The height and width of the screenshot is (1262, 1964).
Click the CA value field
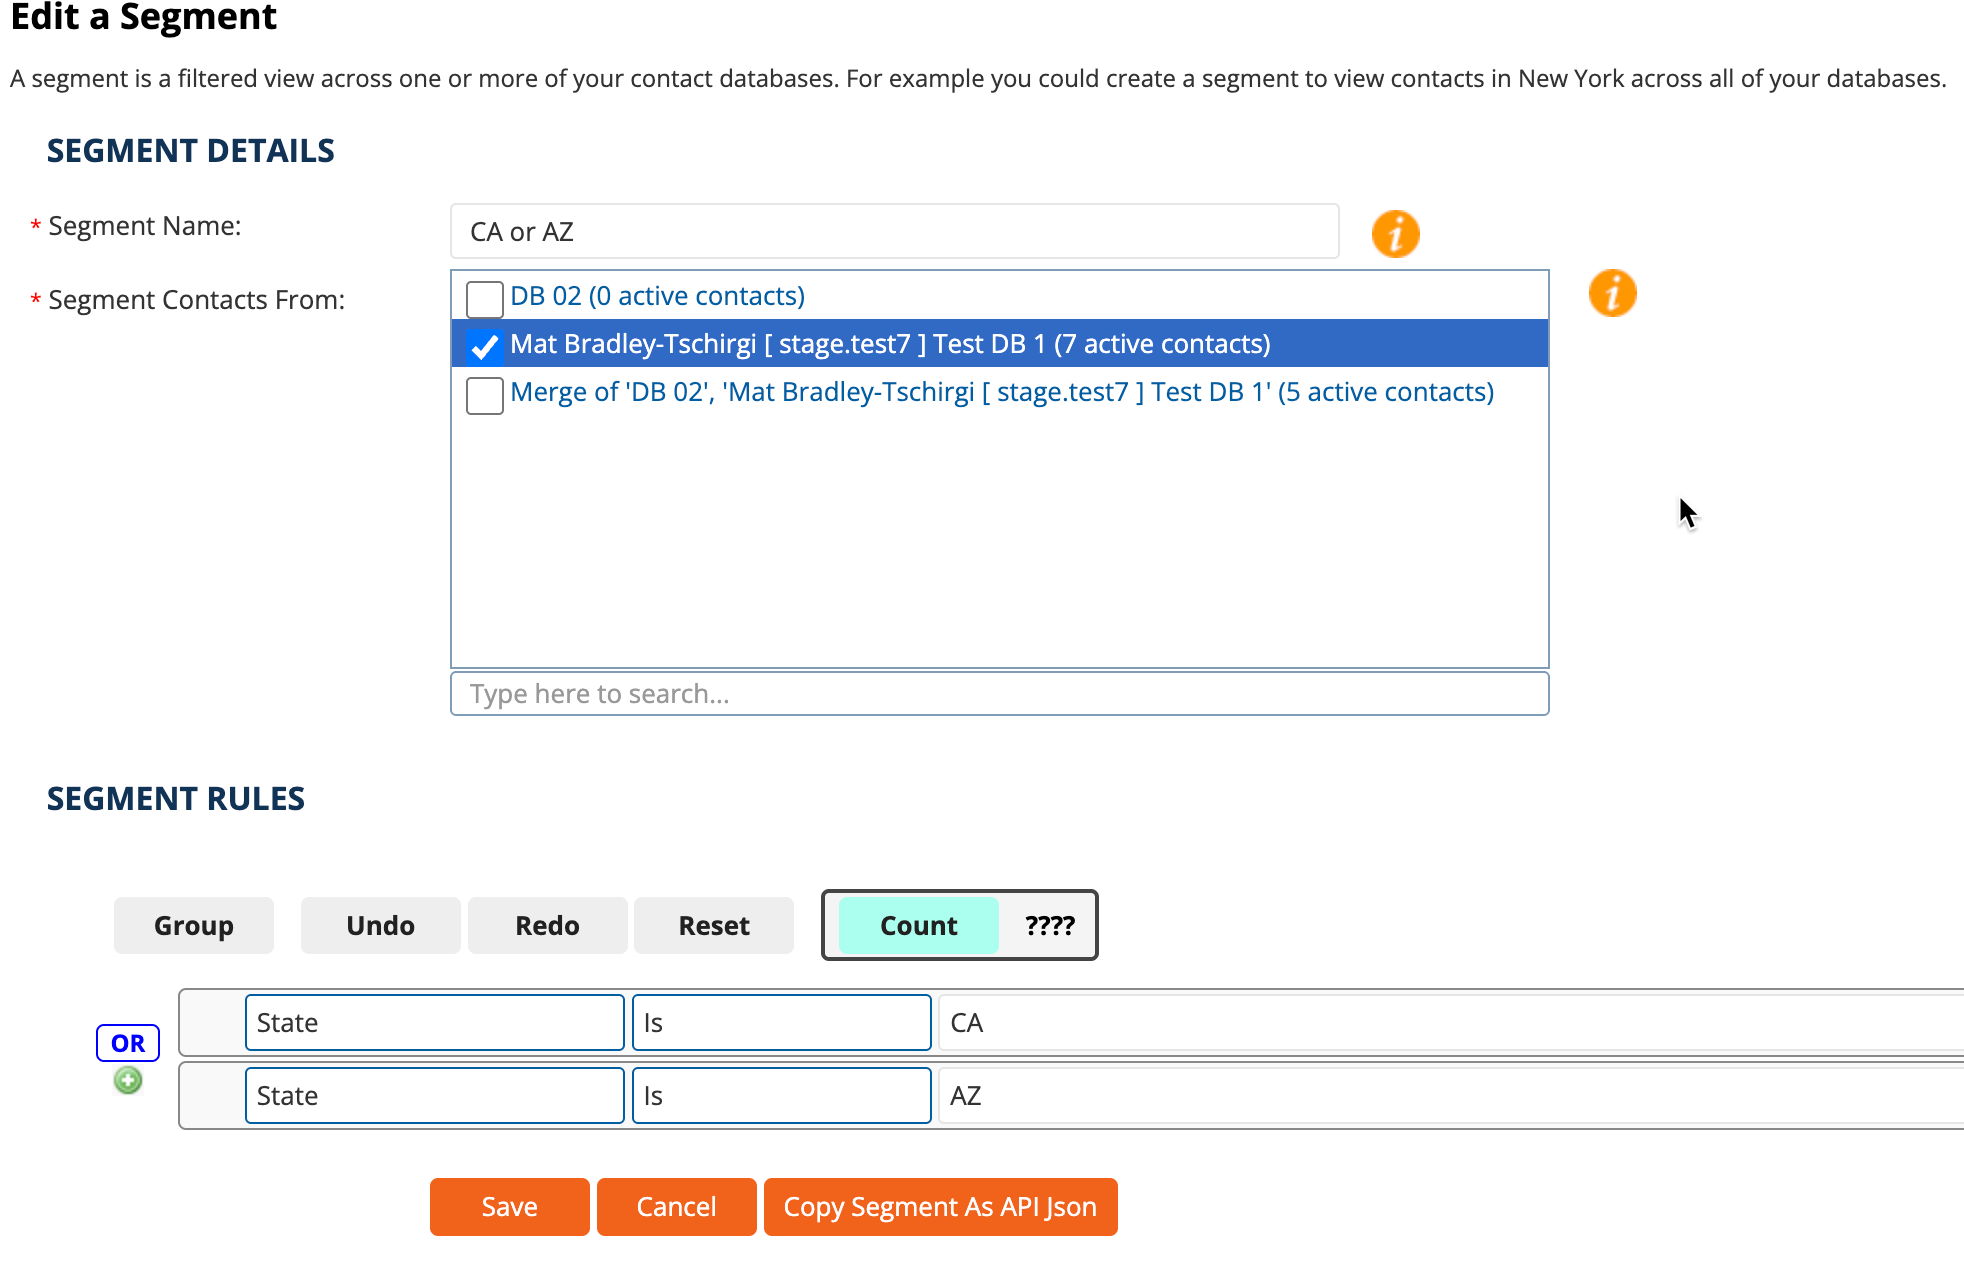coord(1450,1022)
